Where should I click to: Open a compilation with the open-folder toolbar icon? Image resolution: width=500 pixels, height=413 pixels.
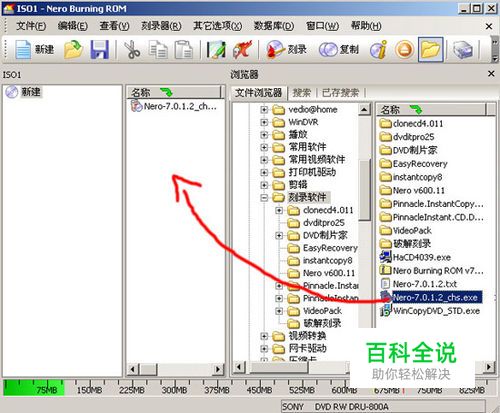point(73,50)
